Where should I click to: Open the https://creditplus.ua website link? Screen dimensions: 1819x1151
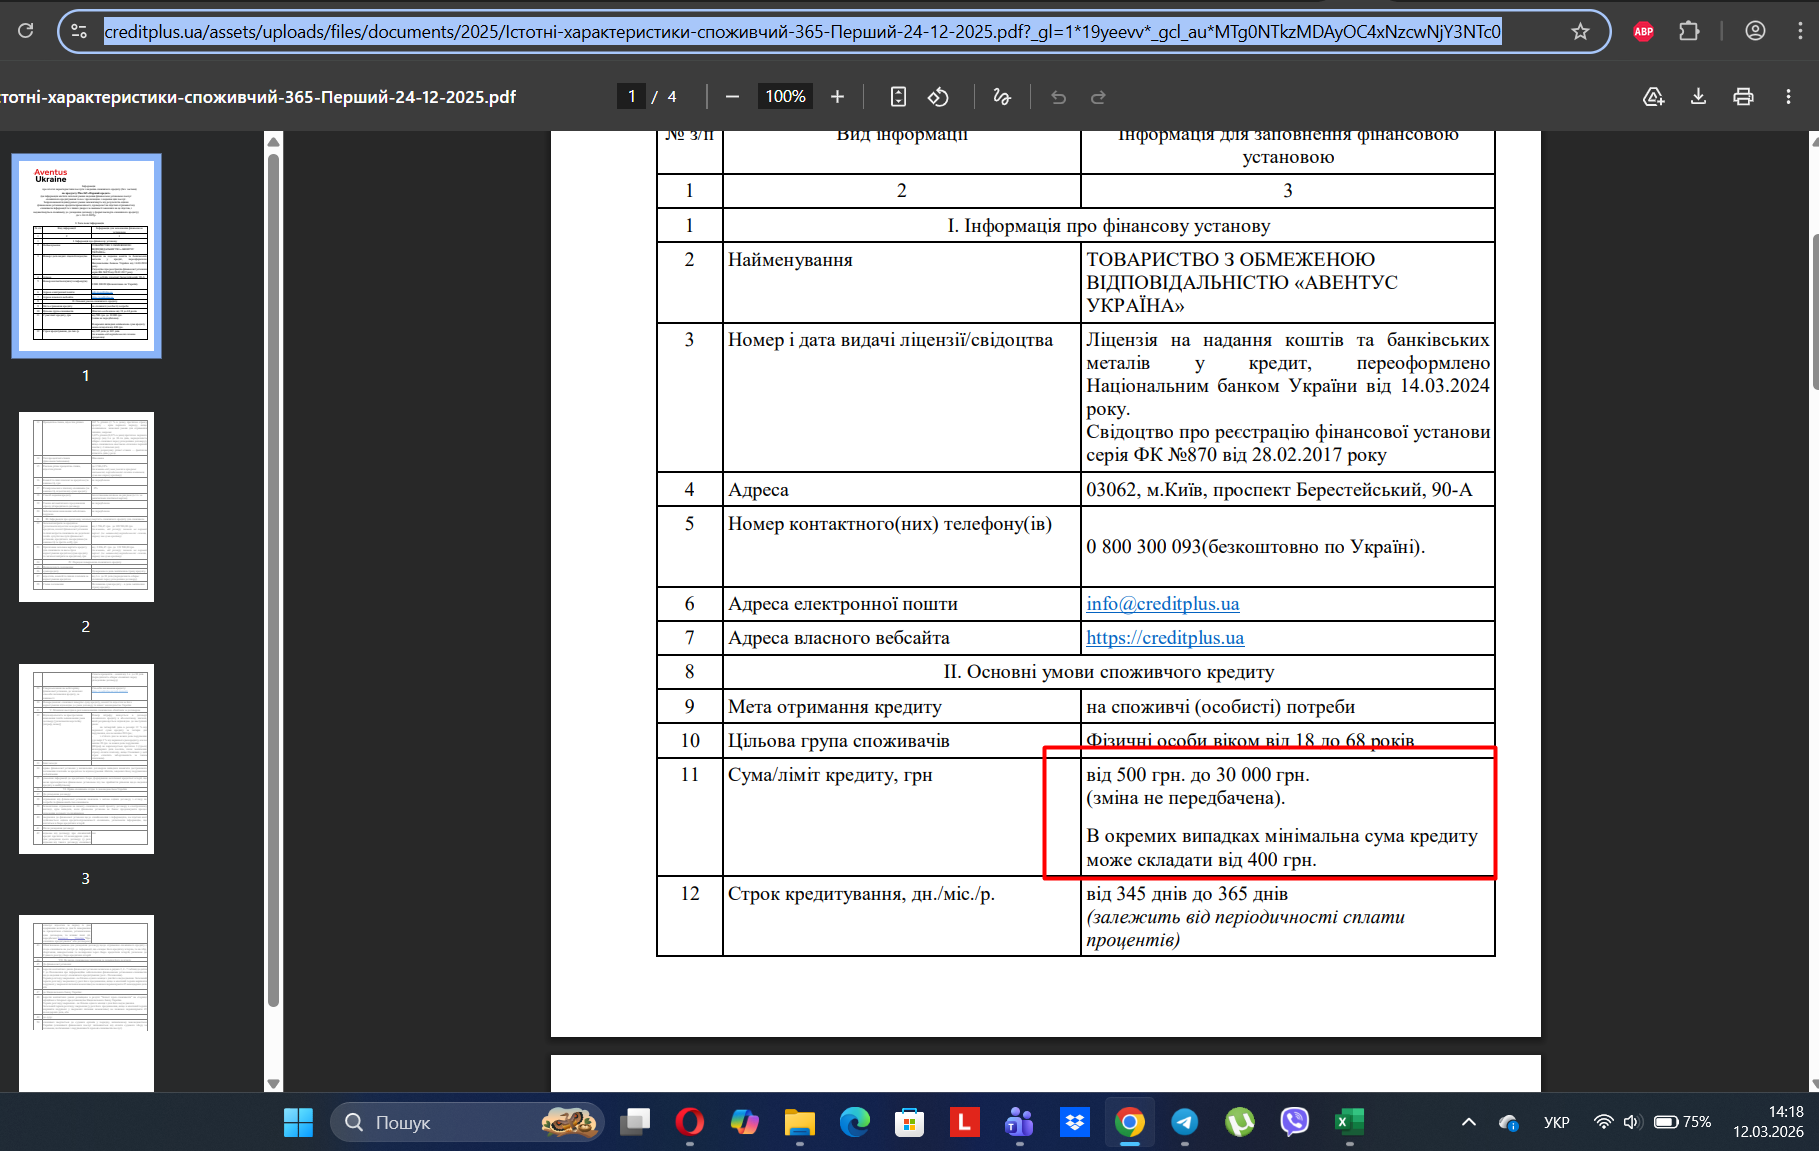point(1165,638)
